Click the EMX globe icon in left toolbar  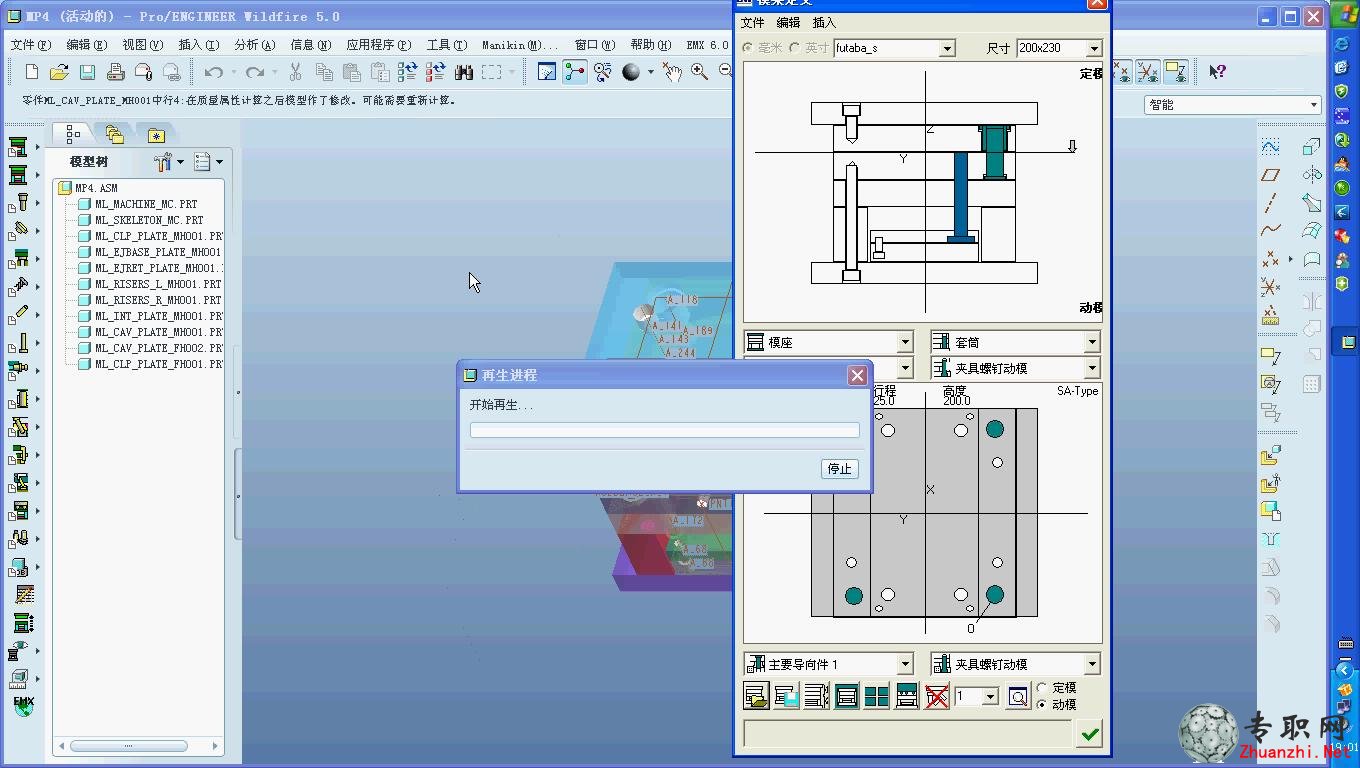pos(23,705)
